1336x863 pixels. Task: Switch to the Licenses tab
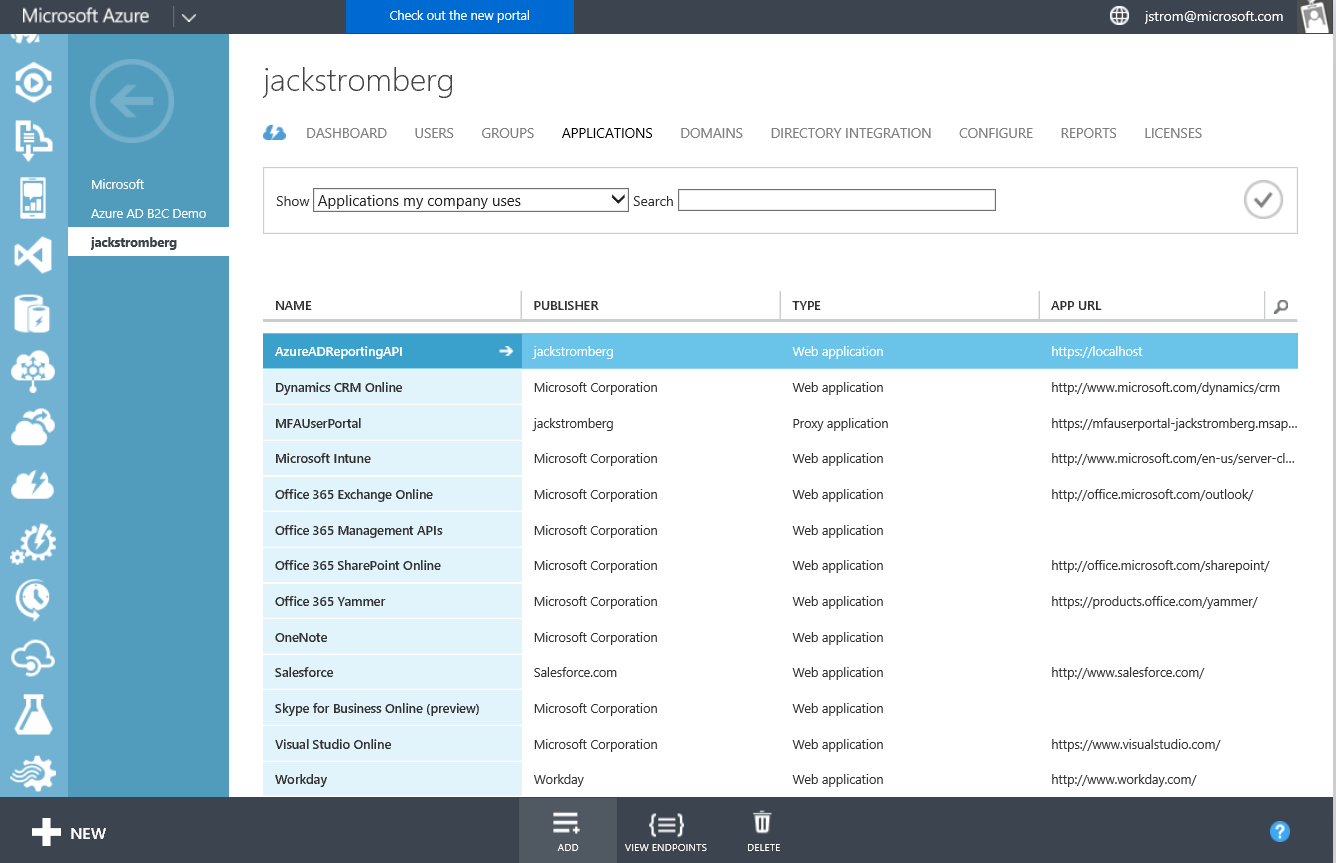pyautogui.click(x=1173, y=133)
